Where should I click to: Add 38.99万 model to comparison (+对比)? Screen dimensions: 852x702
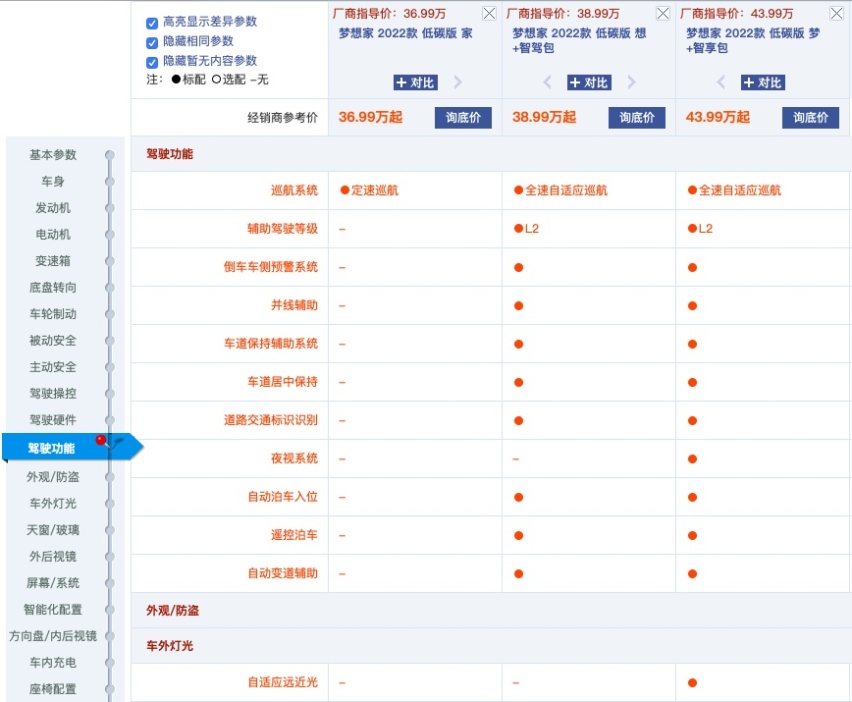589,83
